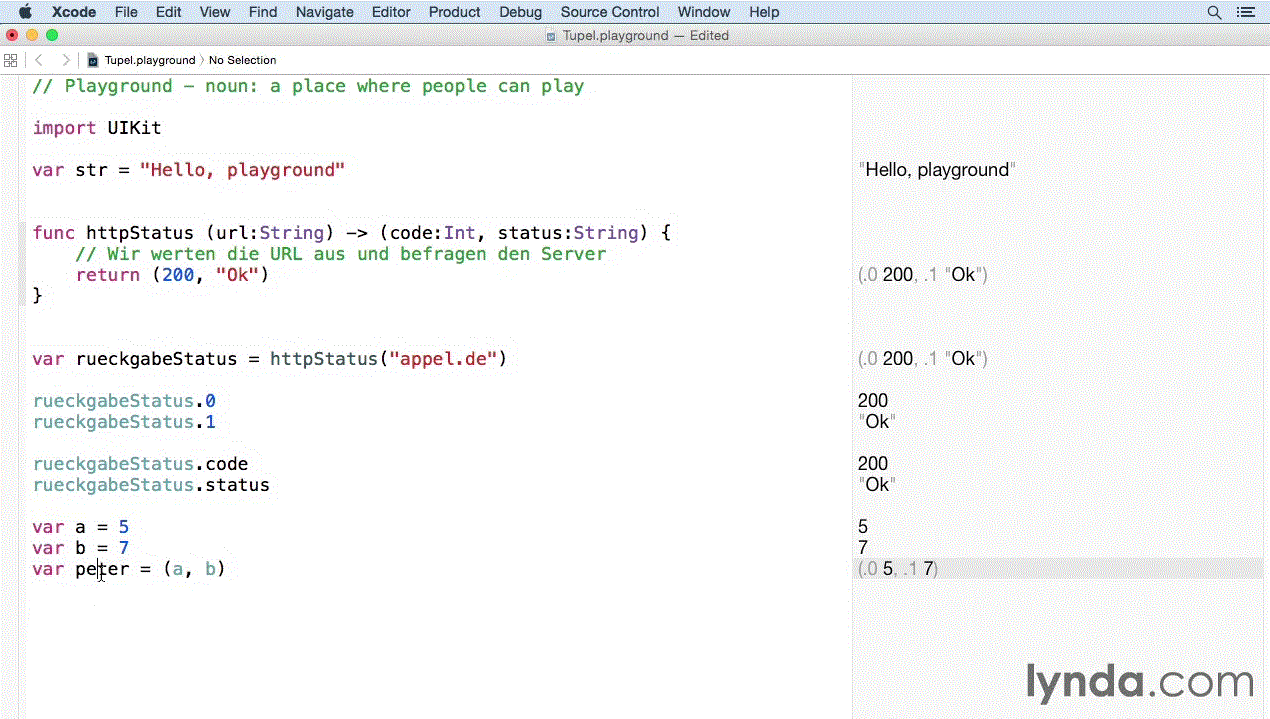The image size is (1270, 719).
Task: Open the No Selection jump bar popup
Action: click(x=242, y=60)
